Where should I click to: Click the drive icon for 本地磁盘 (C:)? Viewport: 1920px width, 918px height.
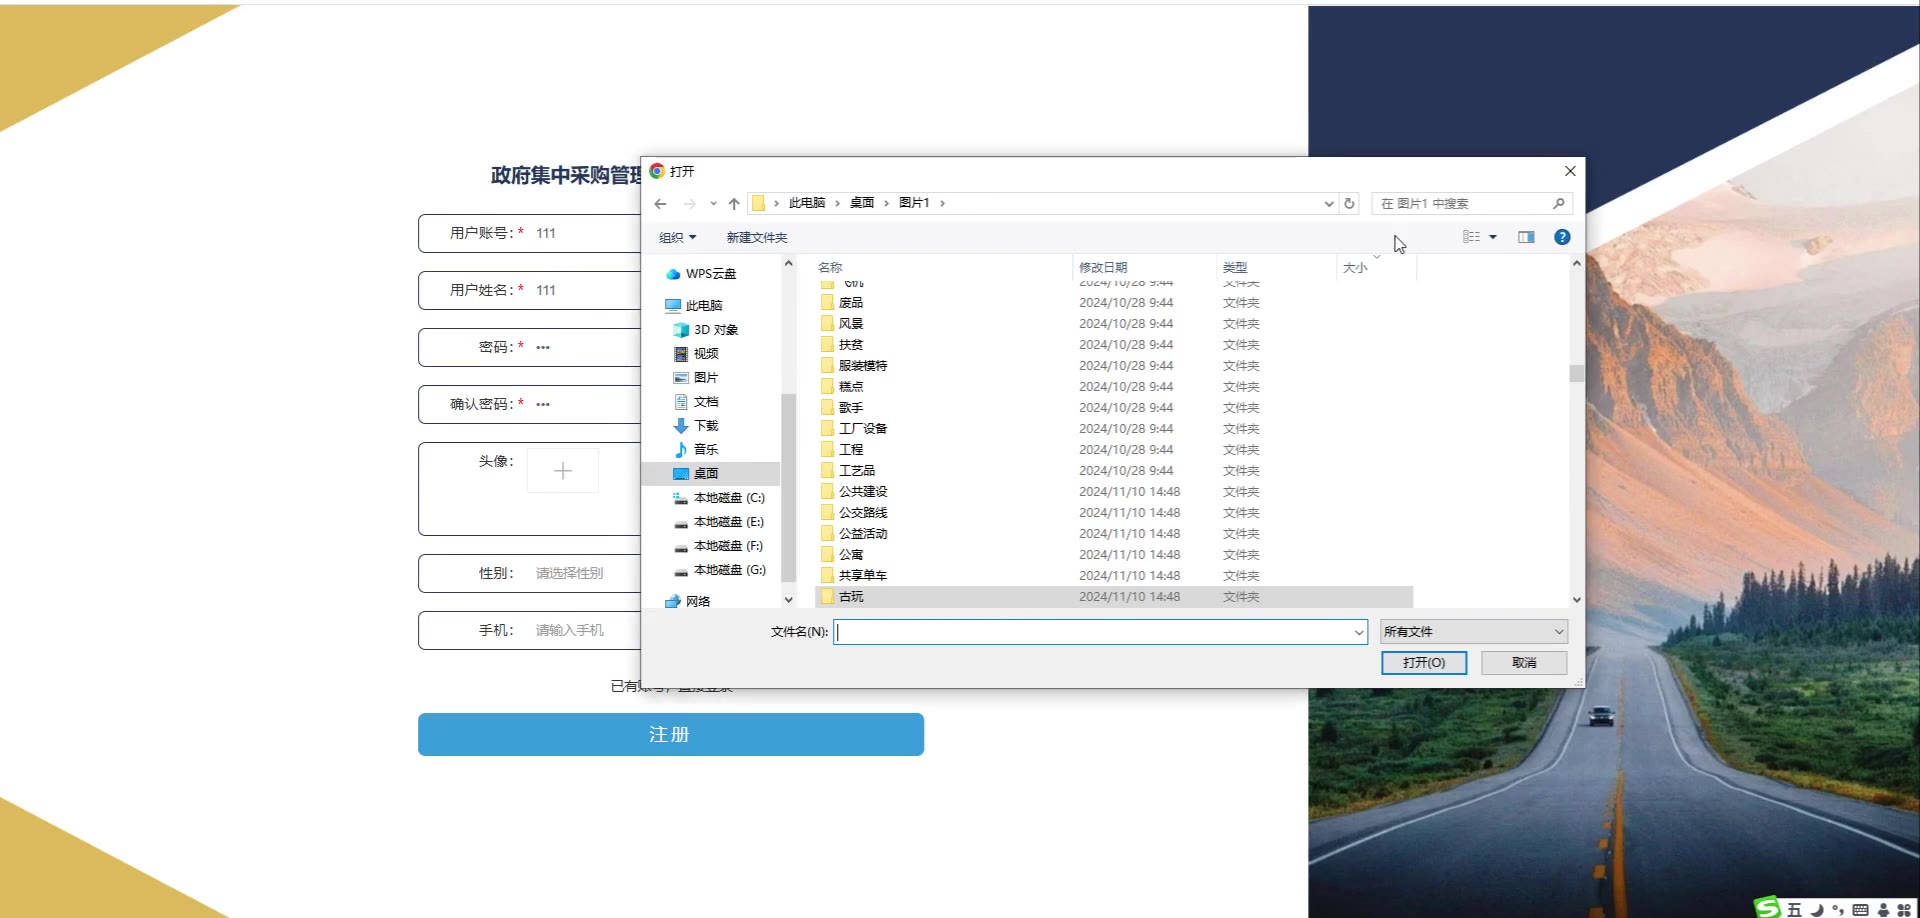681,498
